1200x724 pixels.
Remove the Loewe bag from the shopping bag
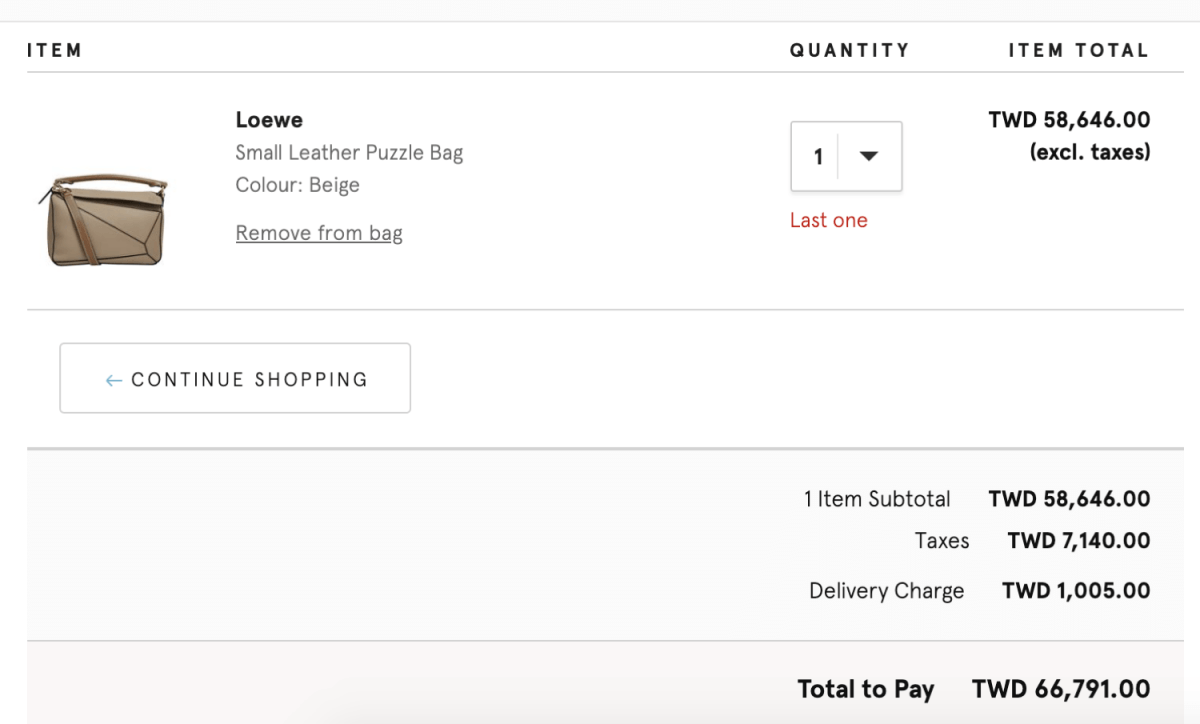point(319,233)
